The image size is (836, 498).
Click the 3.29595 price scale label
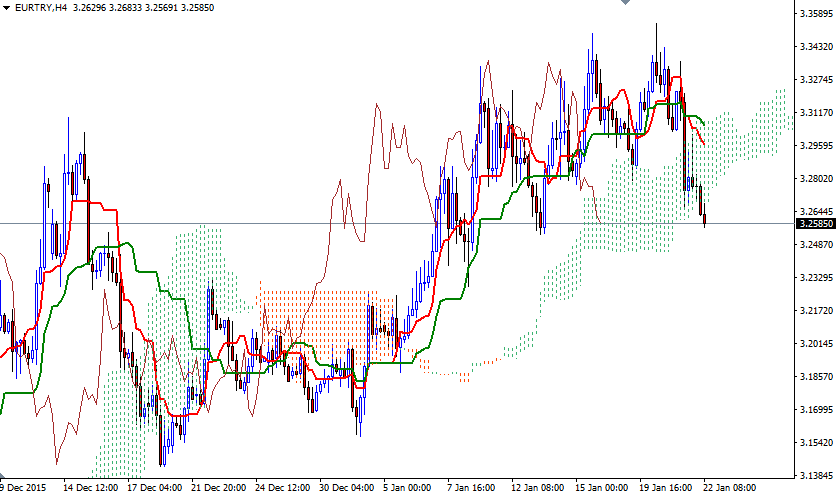[x=816, y=146]
